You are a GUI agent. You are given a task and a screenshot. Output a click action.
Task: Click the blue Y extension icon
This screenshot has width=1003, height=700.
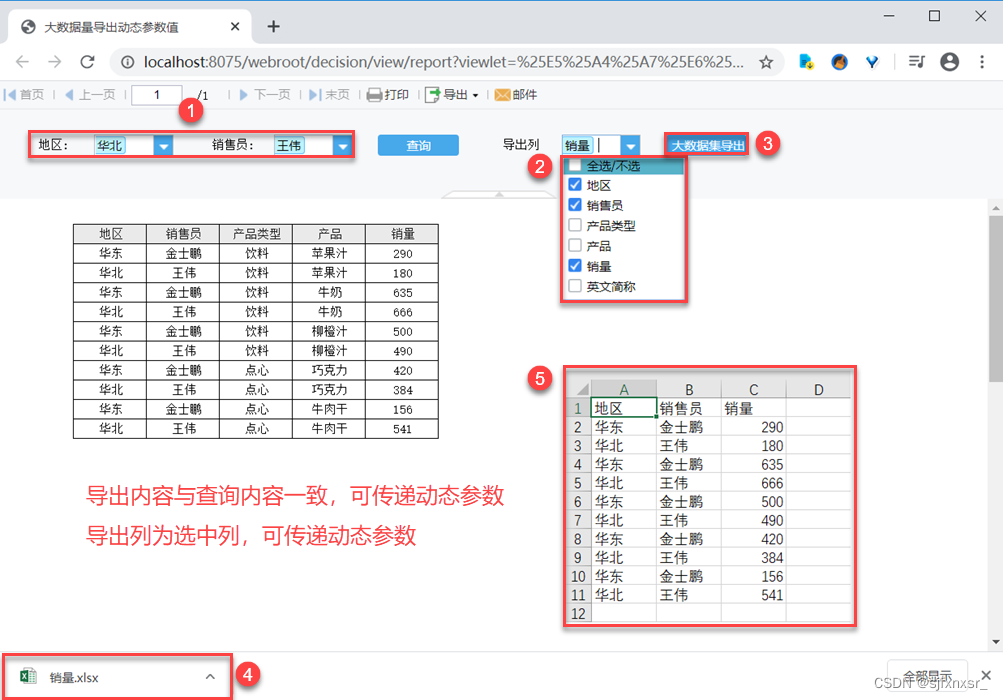(x=872, y=61)
